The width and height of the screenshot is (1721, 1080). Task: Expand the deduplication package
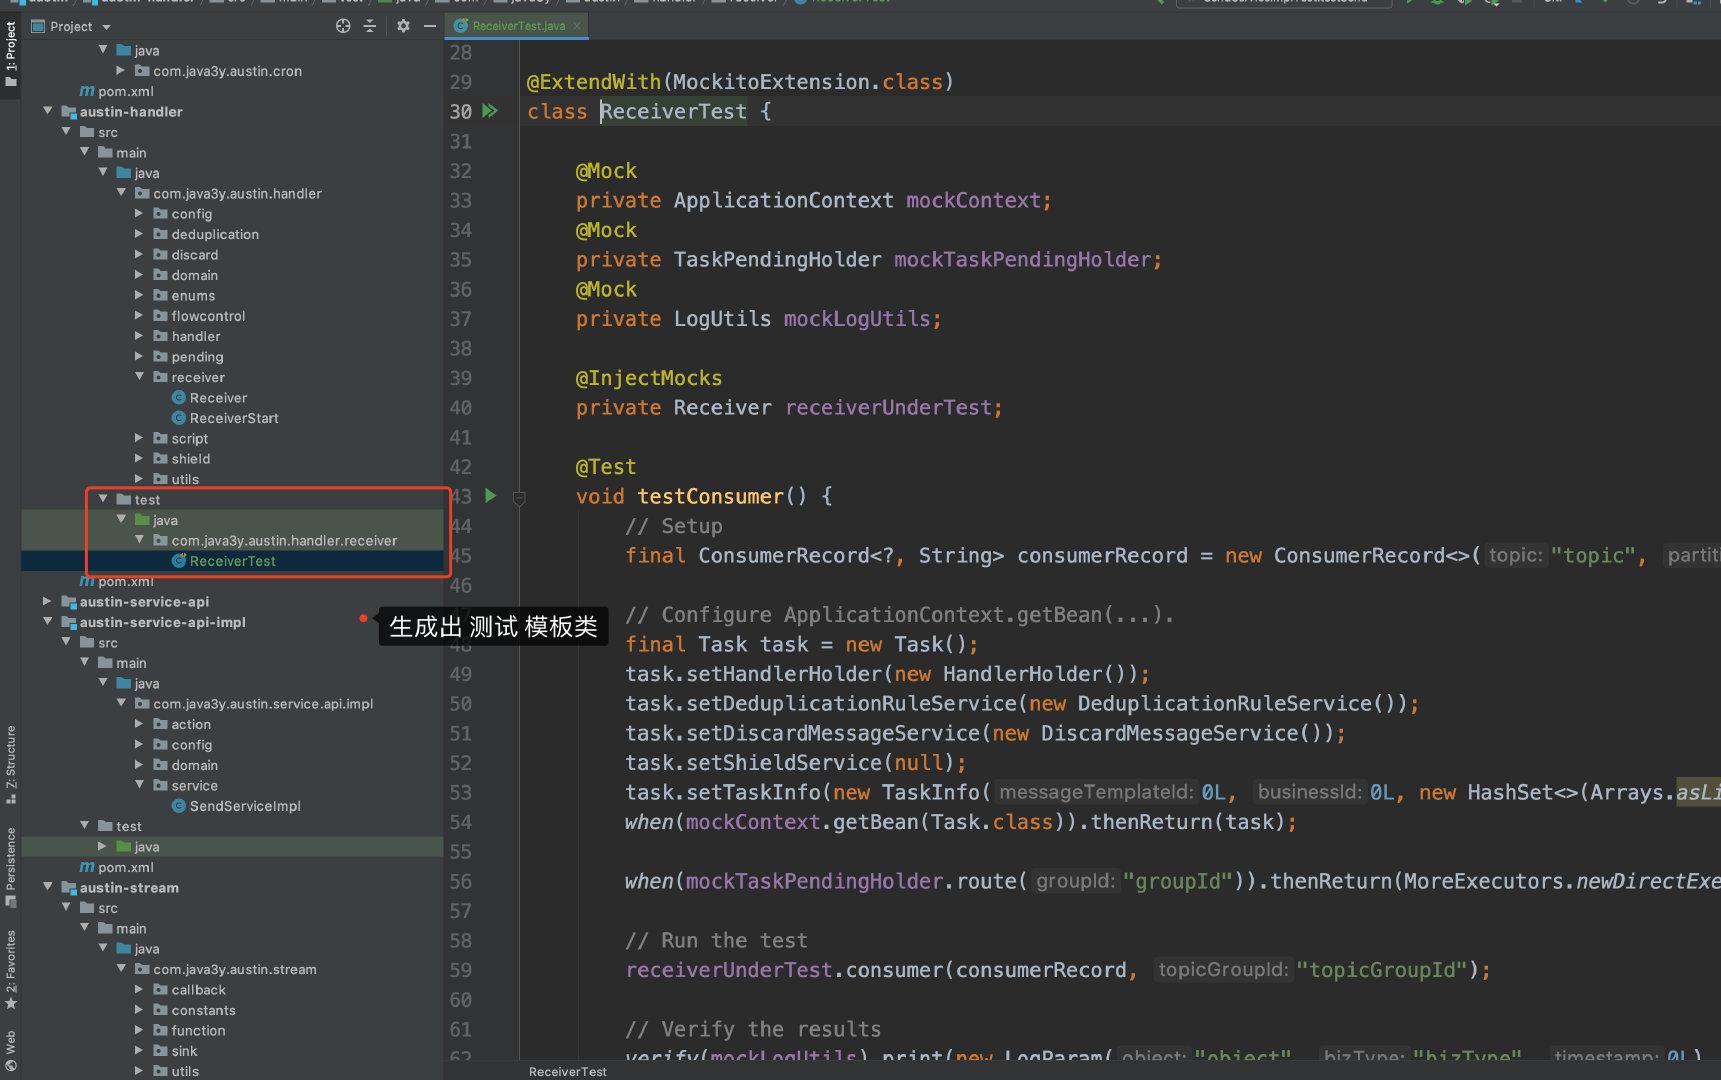(140, 234)
